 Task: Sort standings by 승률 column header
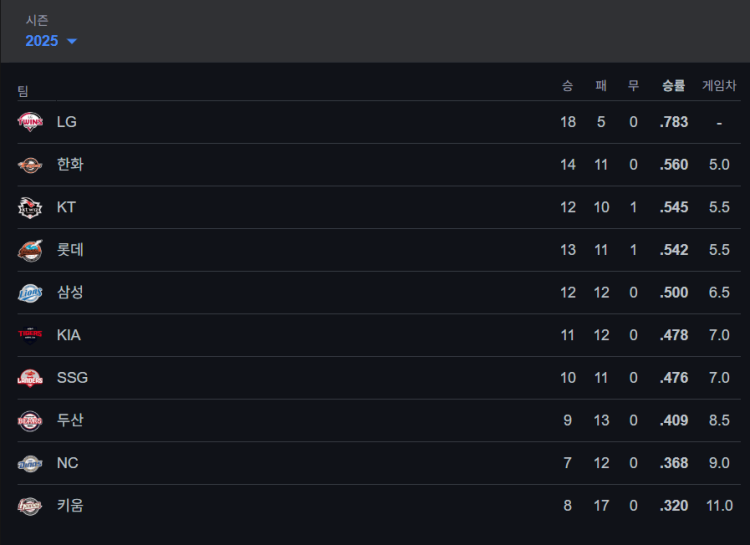tap(673, 86)
